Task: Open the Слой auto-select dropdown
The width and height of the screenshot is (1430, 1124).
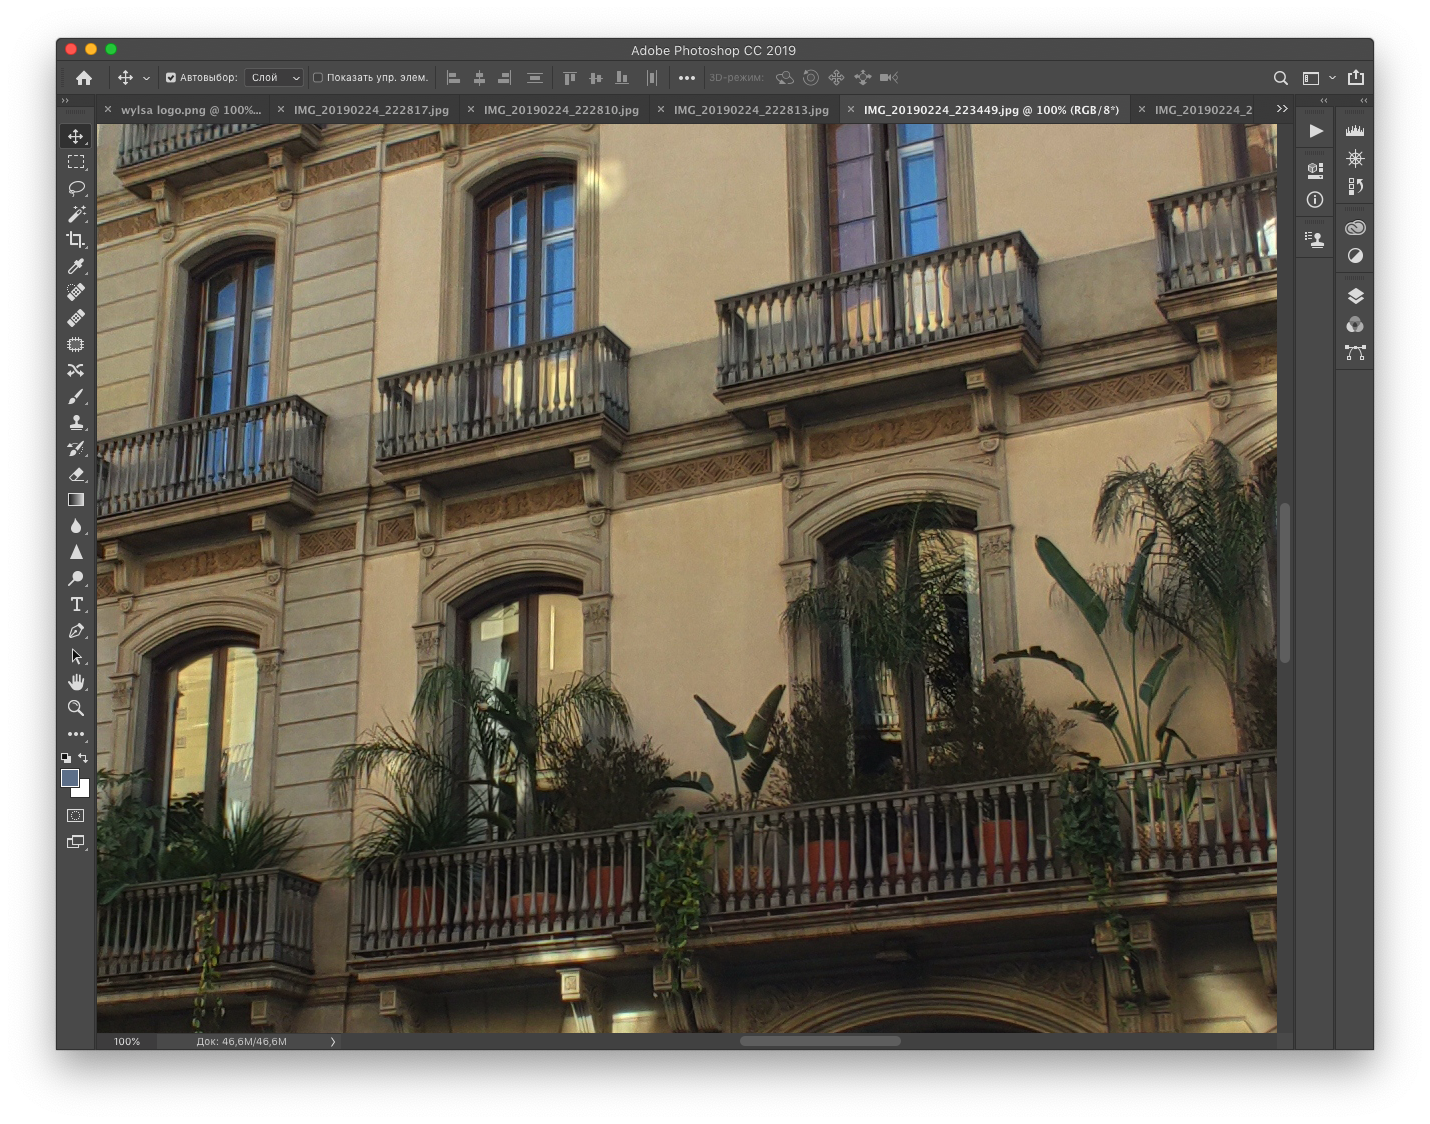Action: coord(274,78)
